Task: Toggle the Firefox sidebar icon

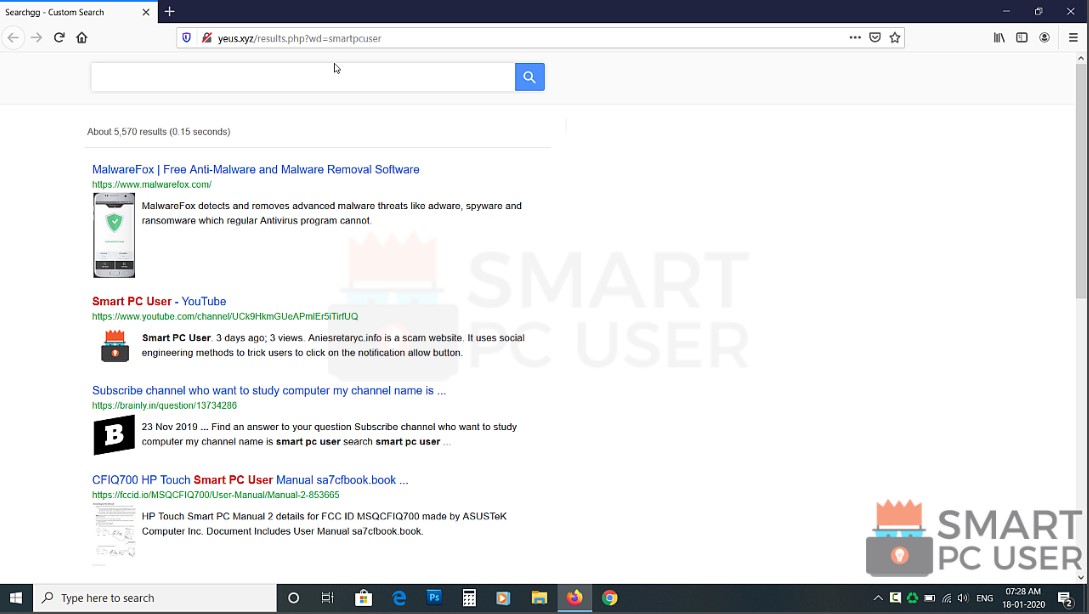Action: coord(1021,37)
